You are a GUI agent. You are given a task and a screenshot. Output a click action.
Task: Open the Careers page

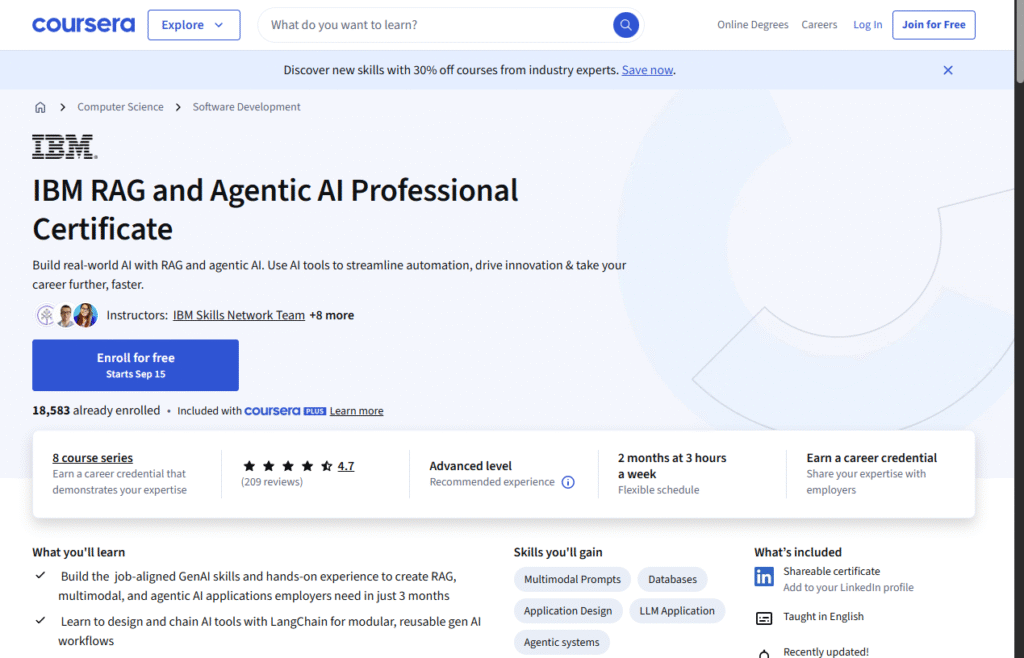coord(819,25)
